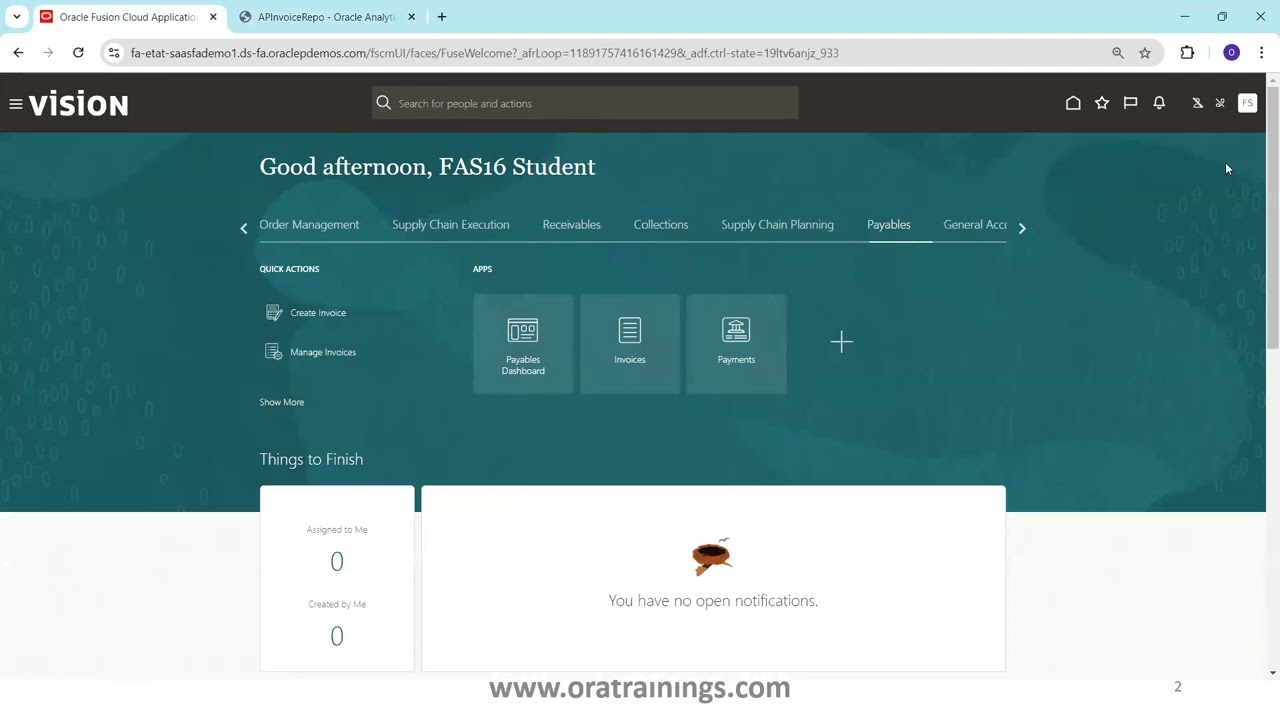Click the Vision logo
The image size is (1280, 720).
[x=79, y=104]
